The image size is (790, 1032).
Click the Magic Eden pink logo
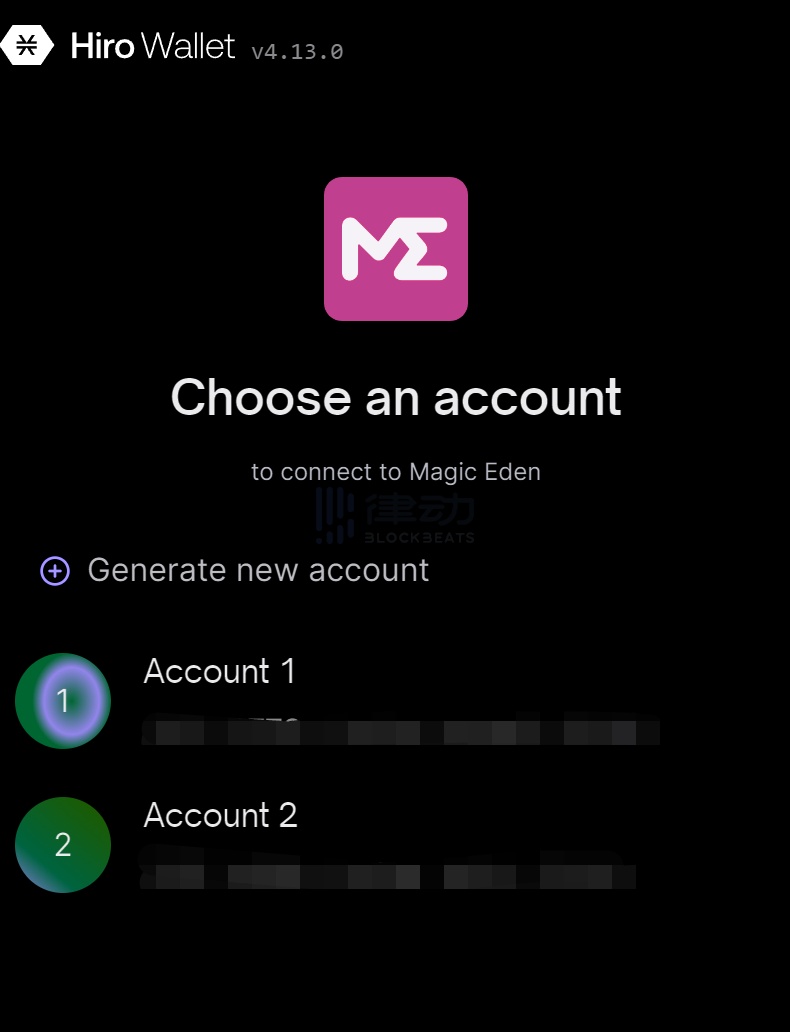pos(396,249)
